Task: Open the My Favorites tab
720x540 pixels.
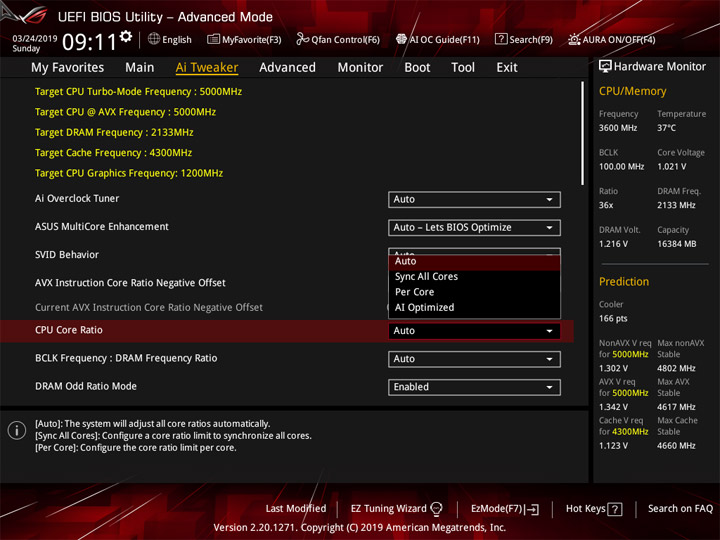Action: [x=68, y=68]
